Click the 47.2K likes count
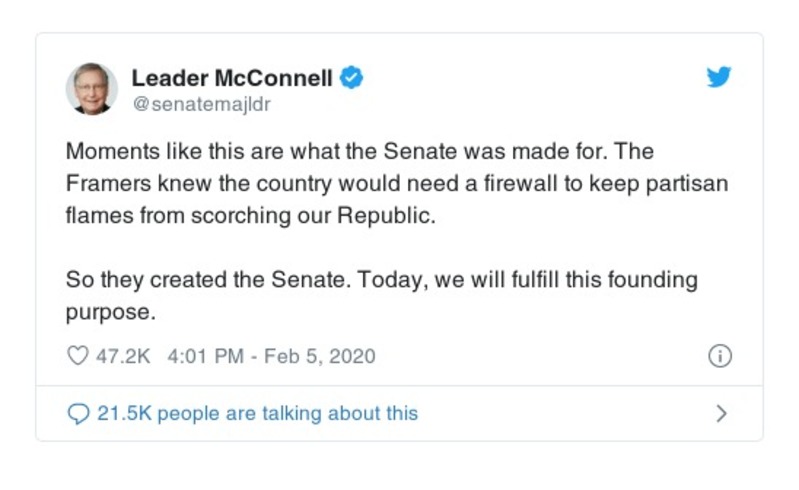 [123, 356]
